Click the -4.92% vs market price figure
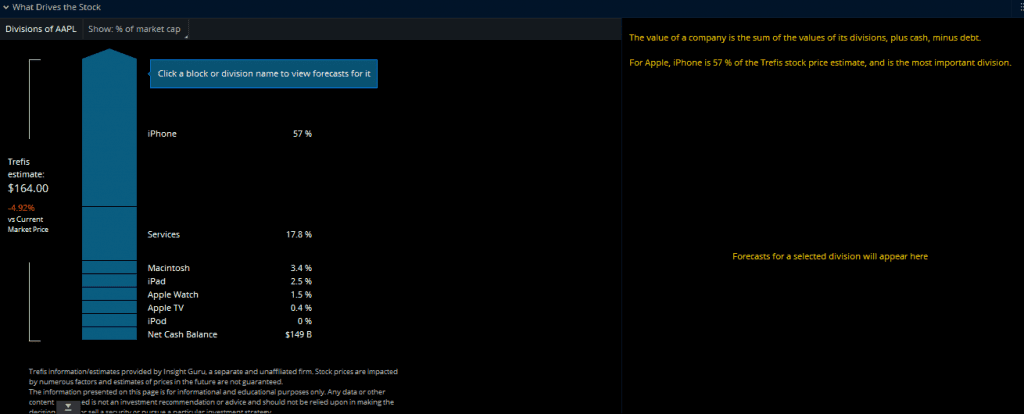Screen dimensions: 1024x414 21,208
